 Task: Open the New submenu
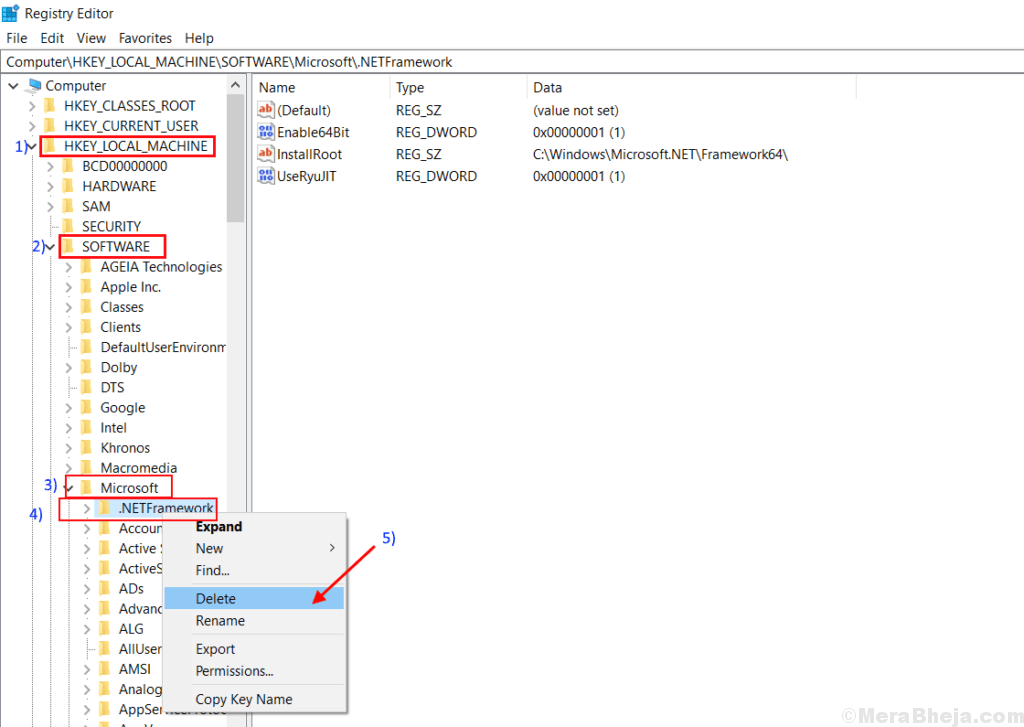coord(209,548)
